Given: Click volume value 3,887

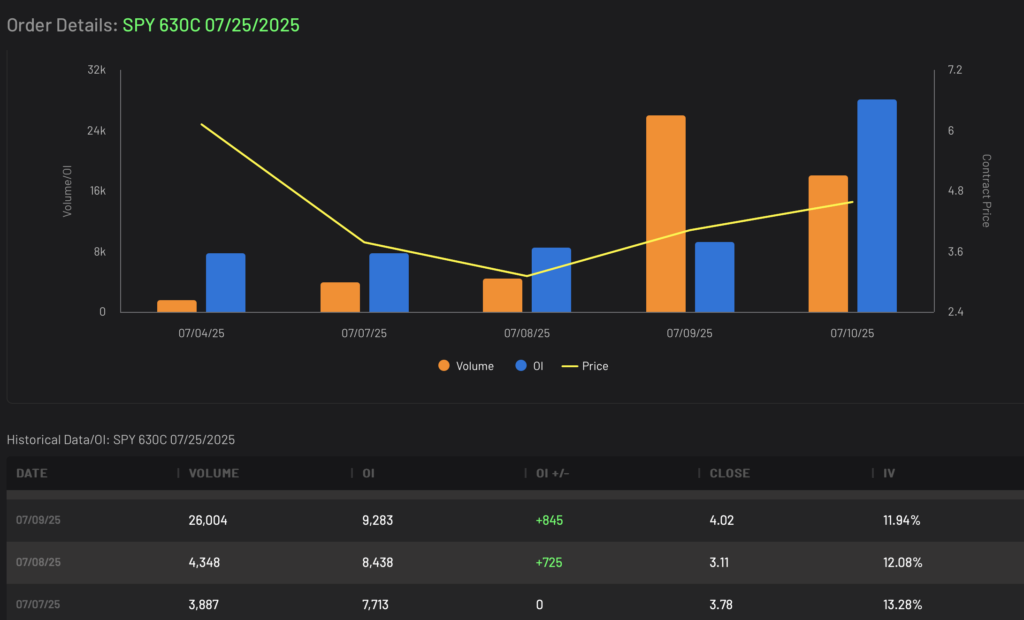Looking at the screenshot, I should coord(203,604).
